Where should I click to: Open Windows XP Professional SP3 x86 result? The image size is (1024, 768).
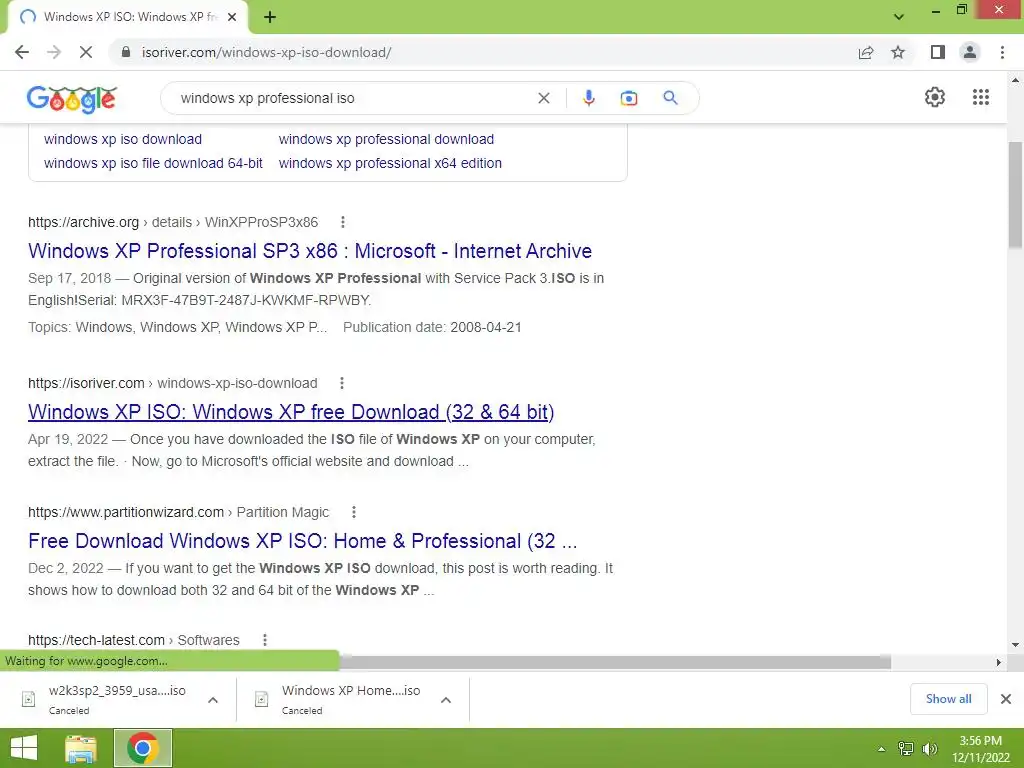310,251
